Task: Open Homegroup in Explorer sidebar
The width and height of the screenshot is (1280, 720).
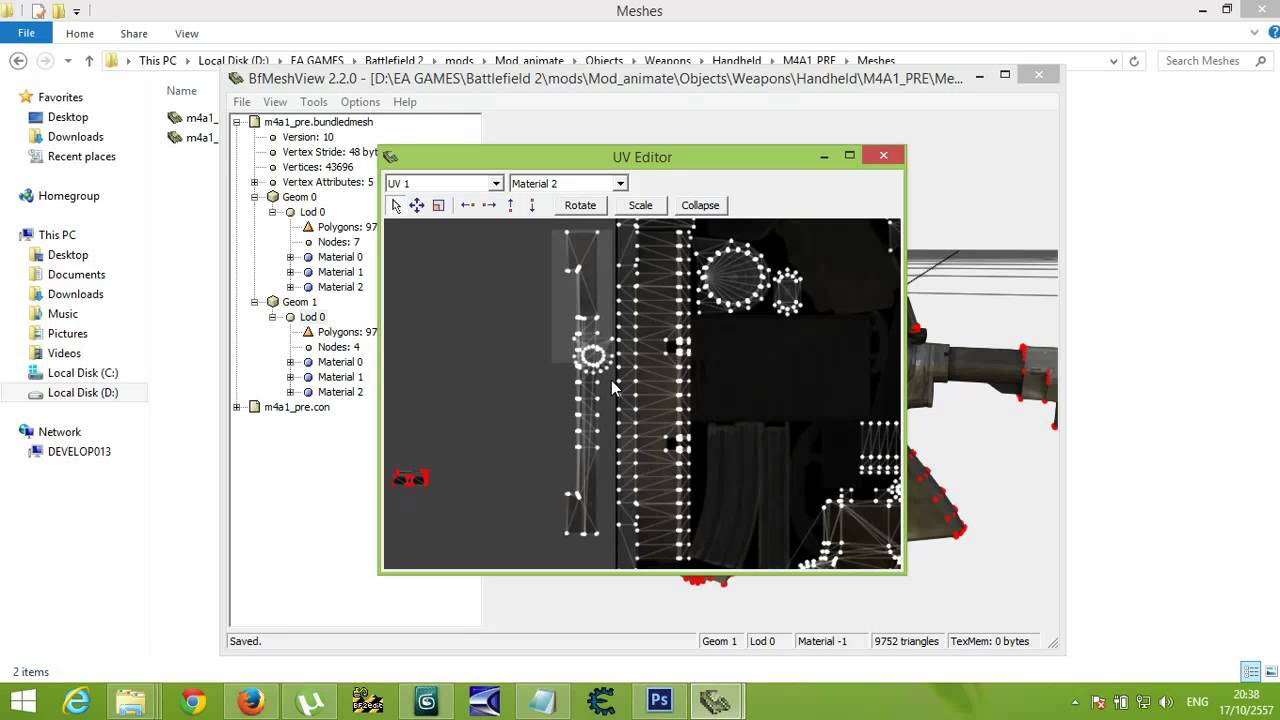Action: (x=68, y=196)
